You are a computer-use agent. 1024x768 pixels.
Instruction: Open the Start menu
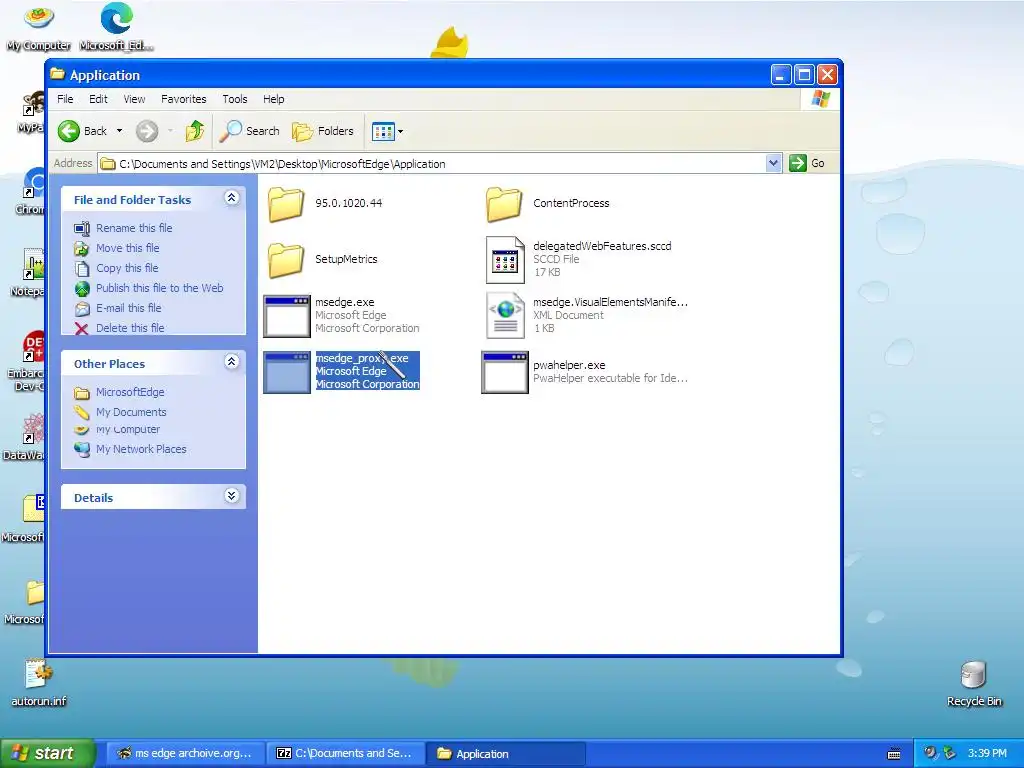47,753
